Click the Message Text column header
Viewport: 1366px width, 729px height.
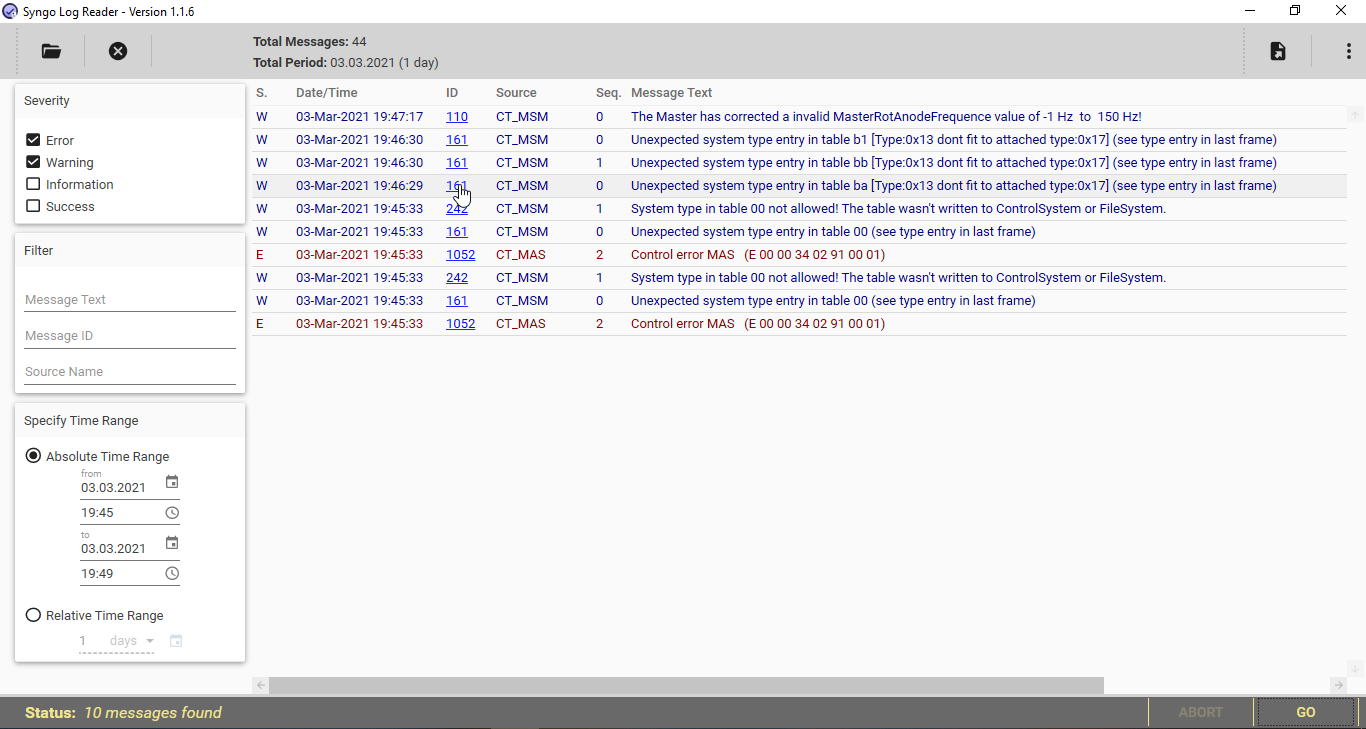point(671,93)
